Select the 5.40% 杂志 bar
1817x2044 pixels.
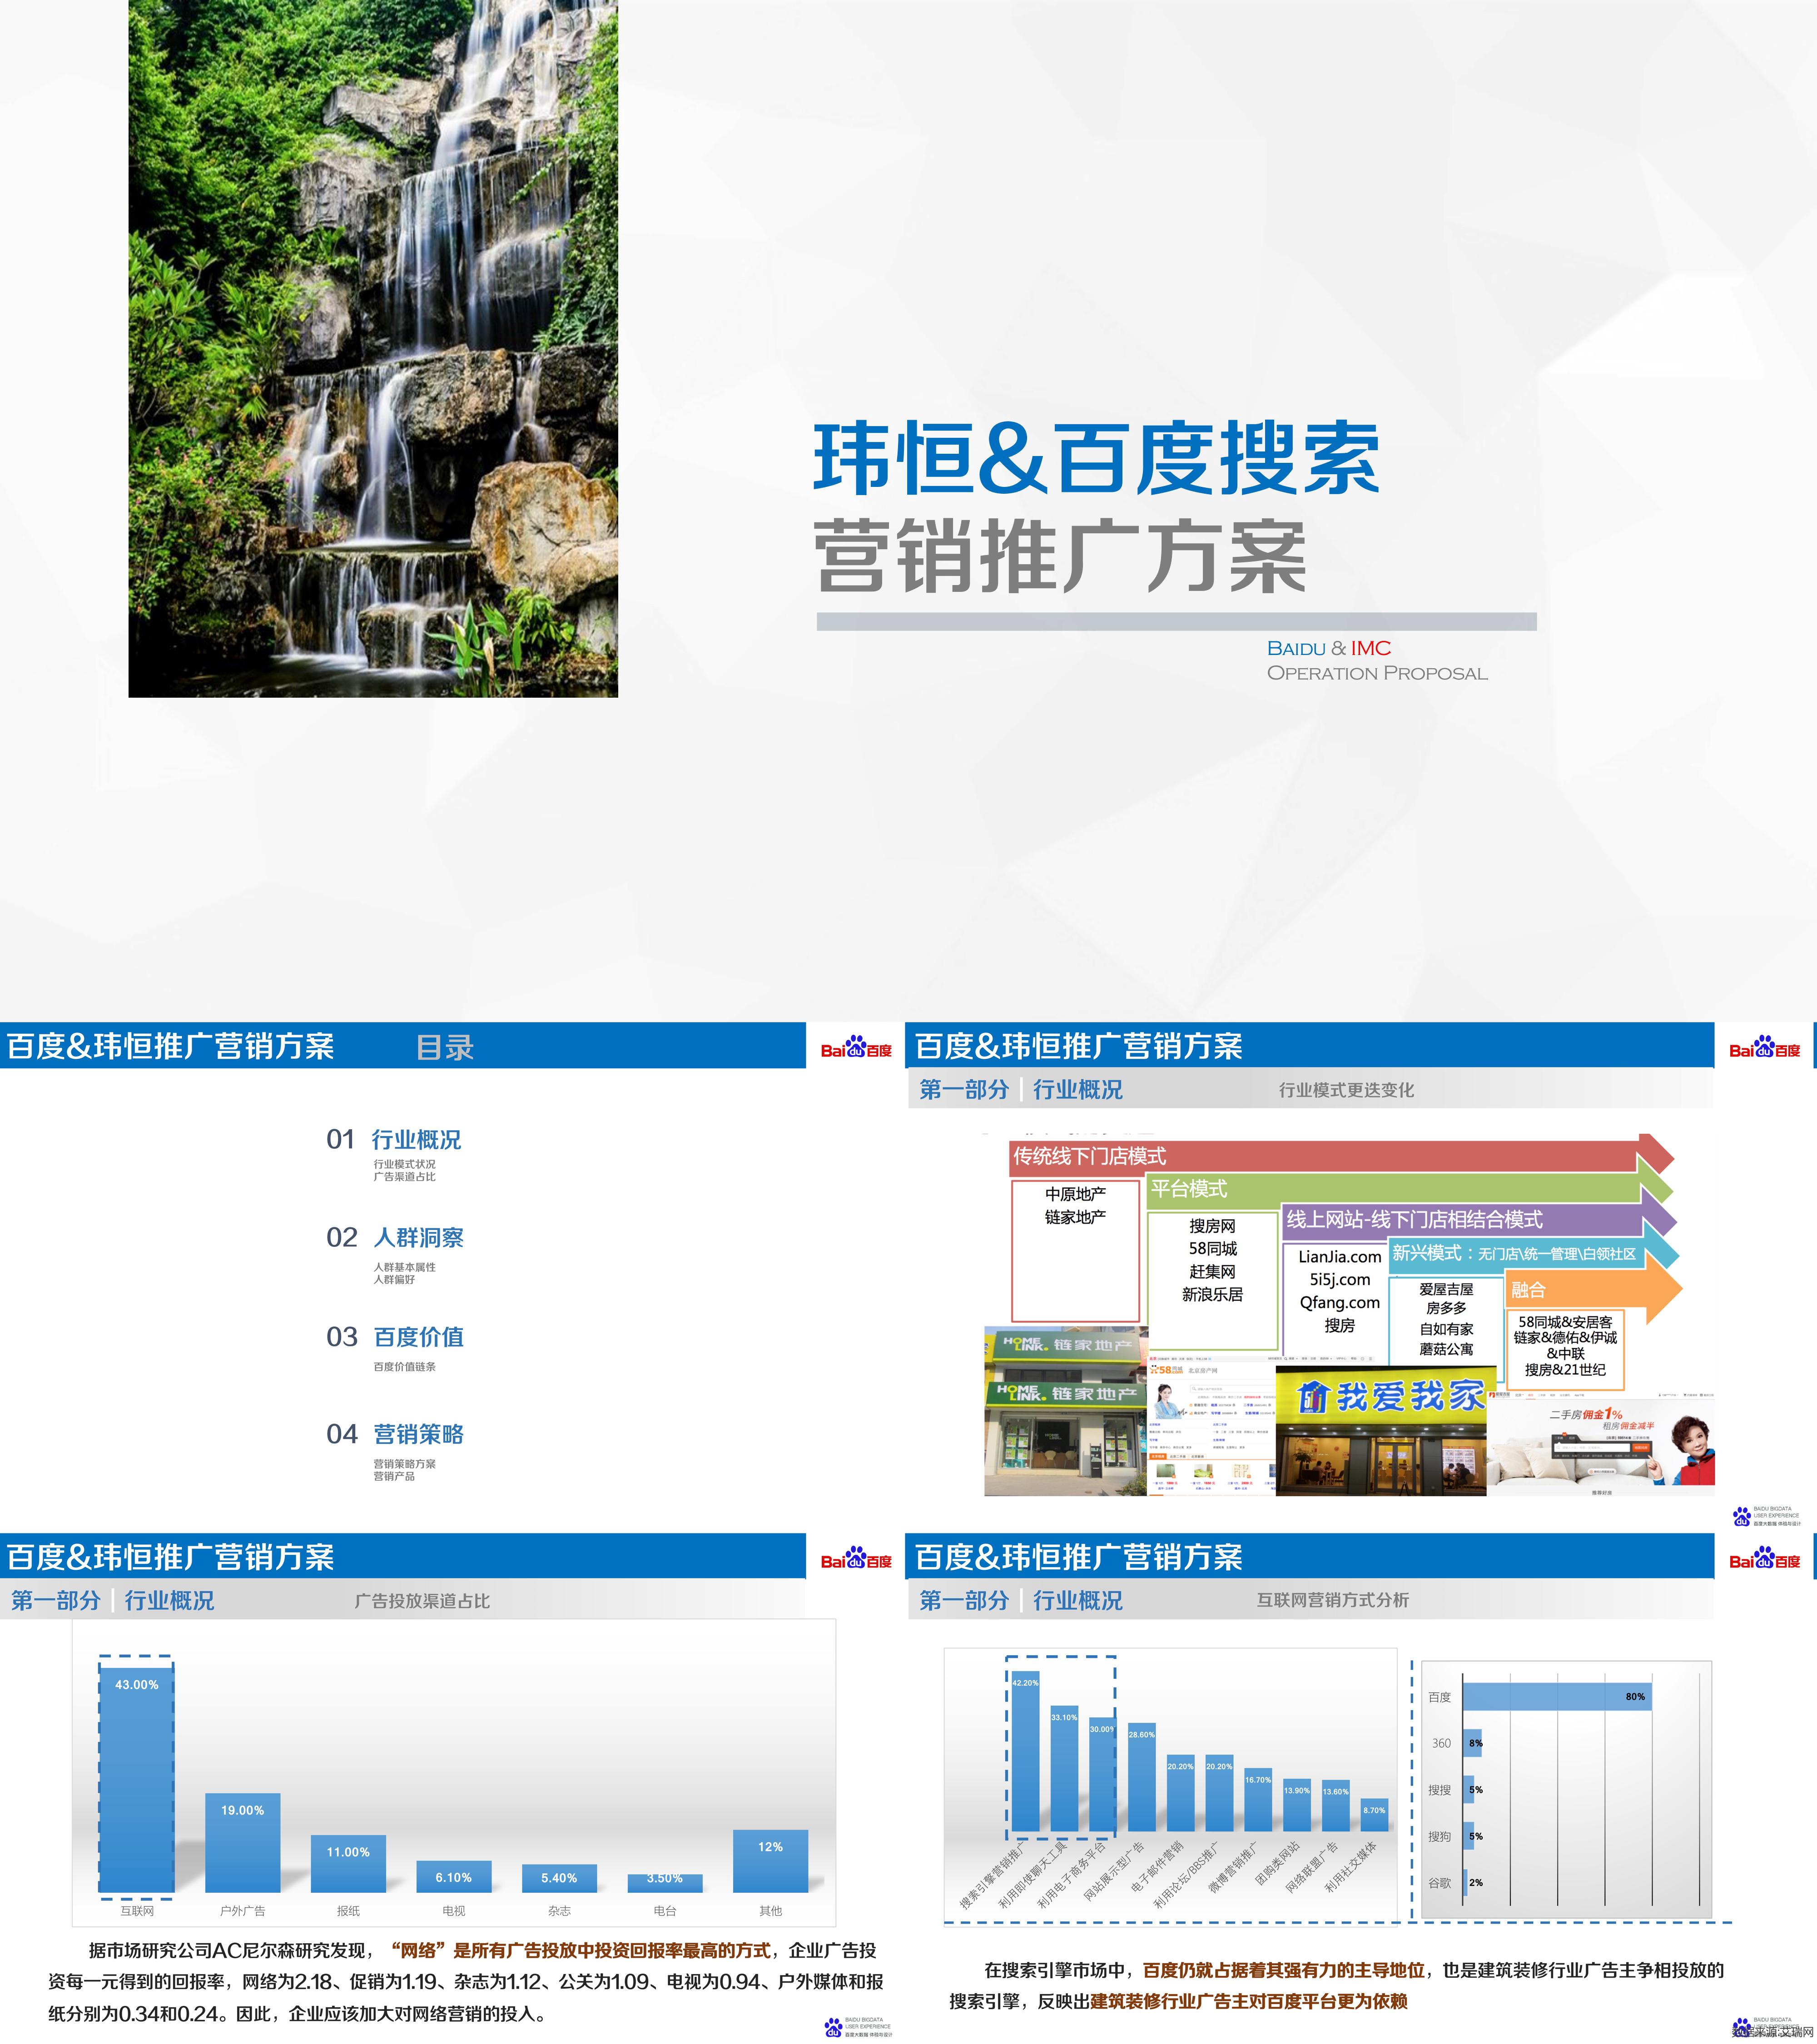coord(559,1878)
